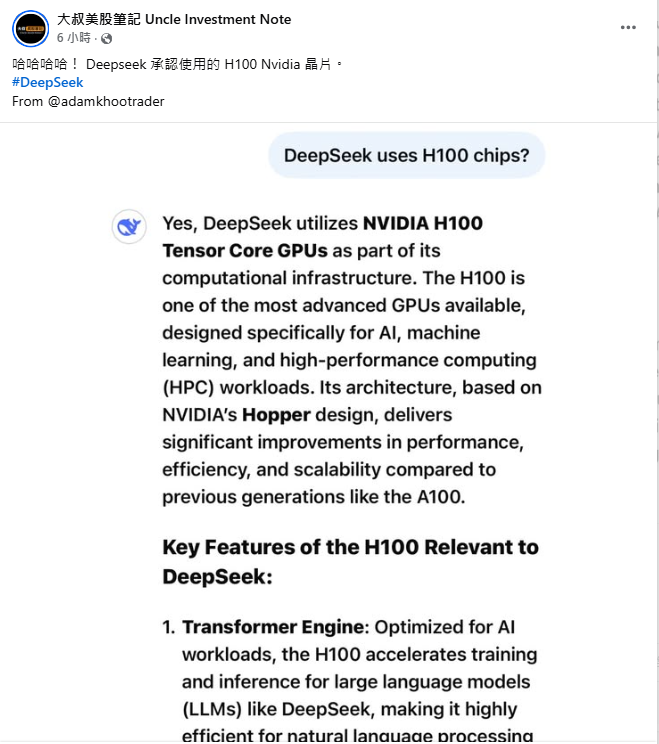
Task: Click the 'Key Features of the H100' heading
Action: pos(350,562)
